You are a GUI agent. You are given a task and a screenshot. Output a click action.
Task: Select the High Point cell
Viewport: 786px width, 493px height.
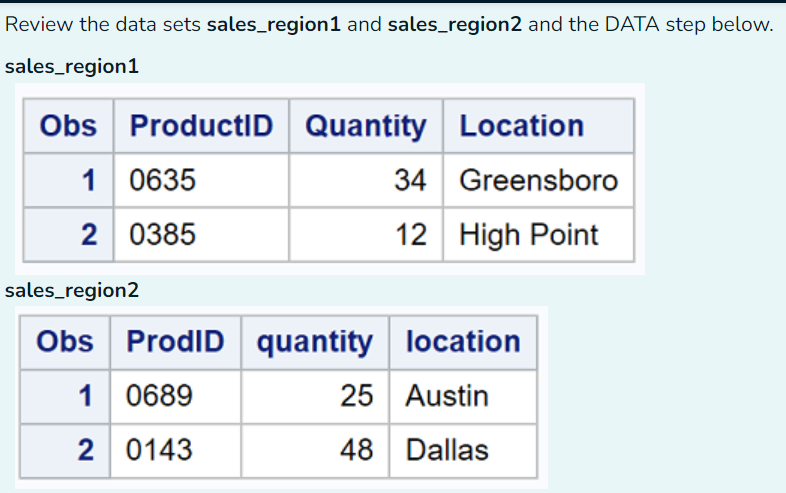click(539, 235)
